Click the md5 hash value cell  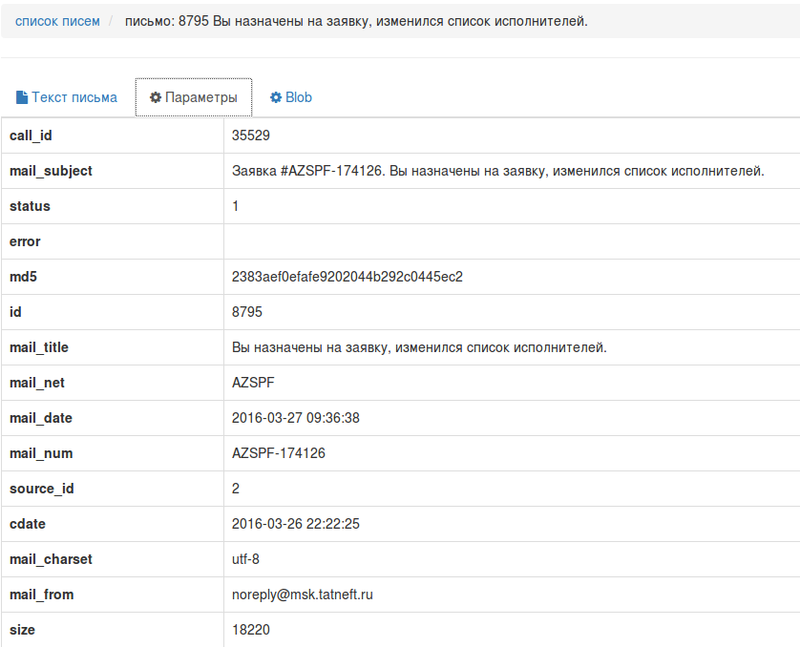pyautogui.click(x=347, y=277)
